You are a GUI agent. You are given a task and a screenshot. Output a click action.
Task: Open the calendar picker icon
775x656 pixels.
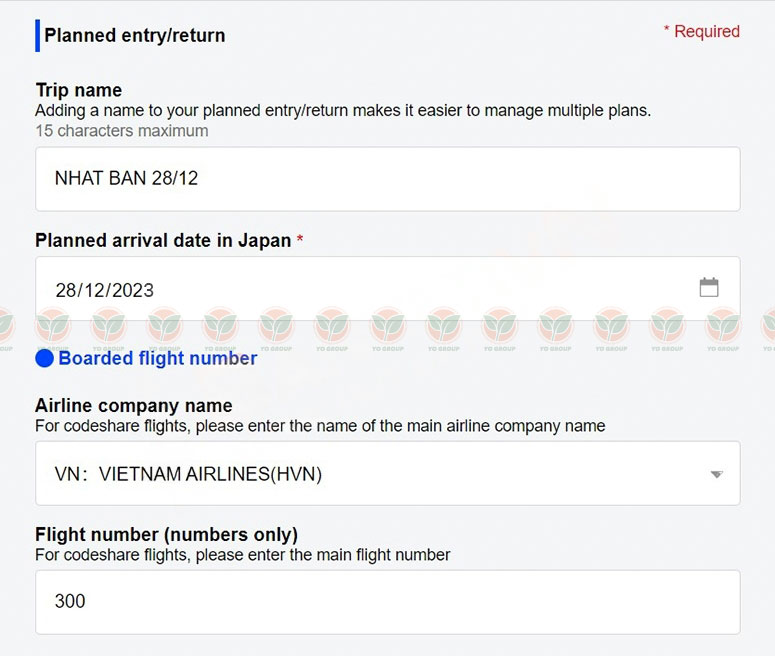709,287
